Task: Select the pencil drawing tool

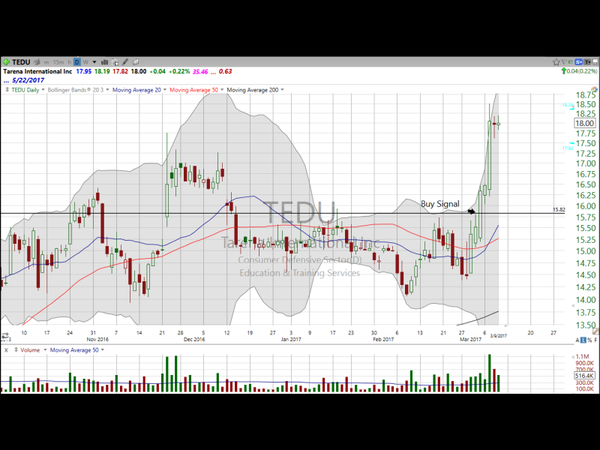Action: pyautogui.click(x=125, y=62)
